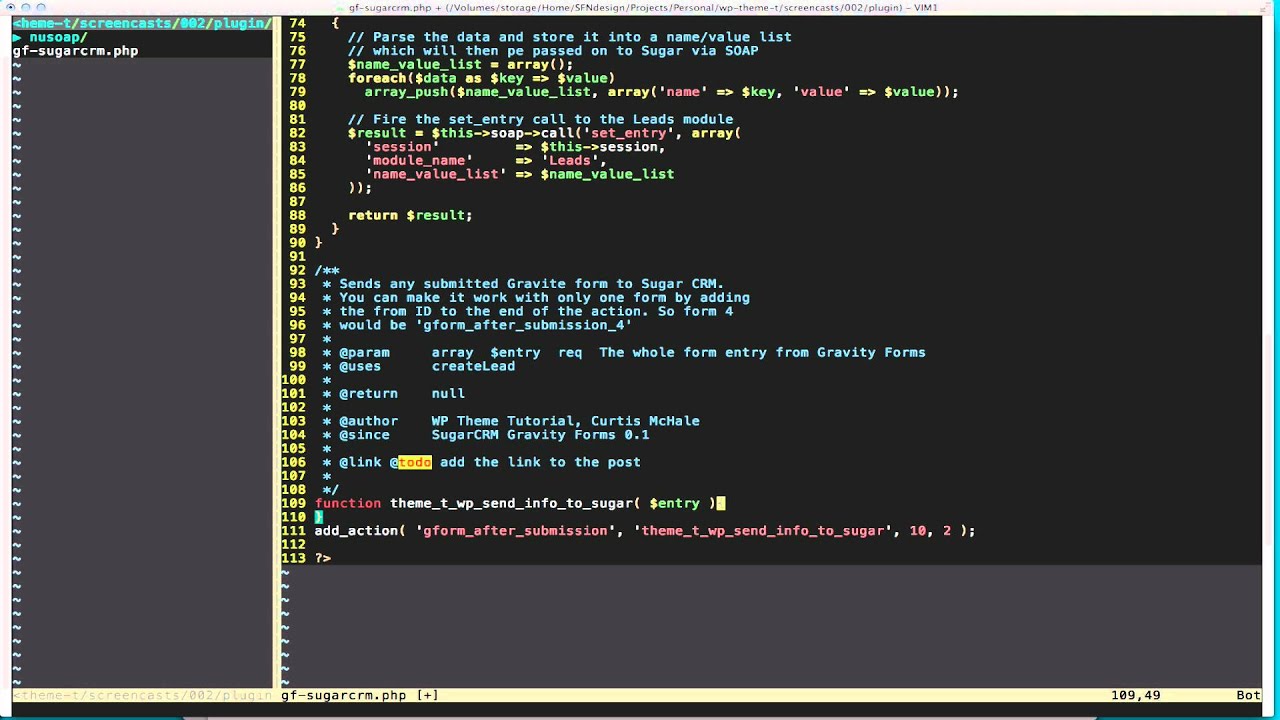1280x720 pixels.
Task: Click the 'set_entry' string on line 82
Action: (x=628, y=133)
